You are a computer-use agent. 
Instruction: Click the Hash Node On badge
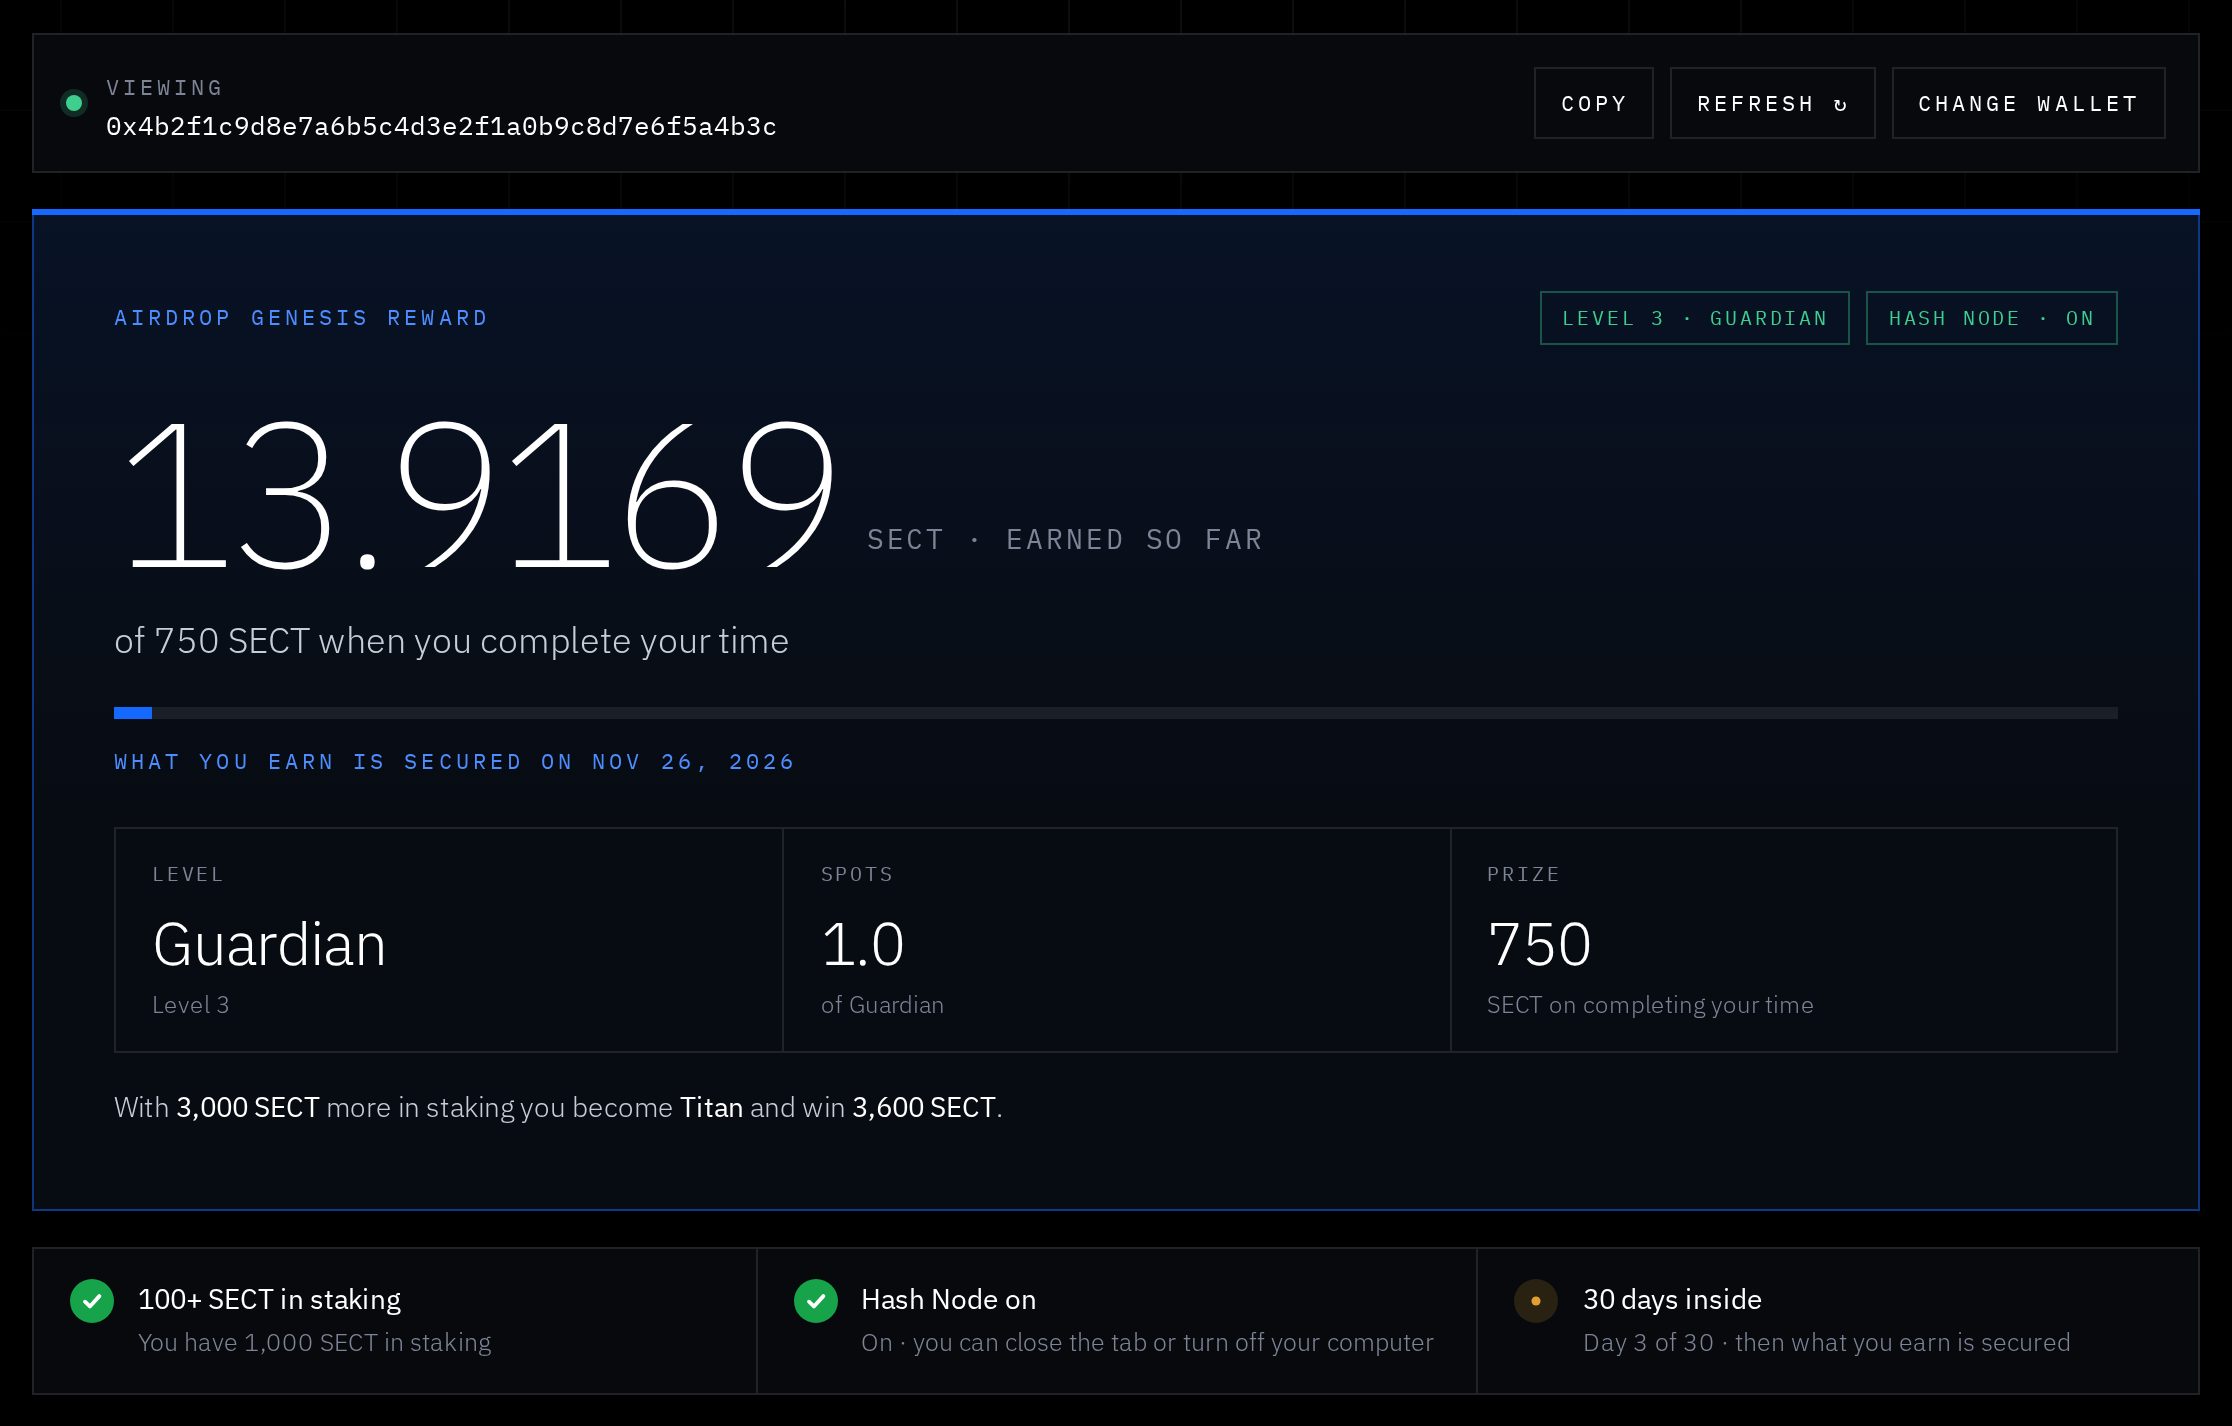pos(1991,318)
